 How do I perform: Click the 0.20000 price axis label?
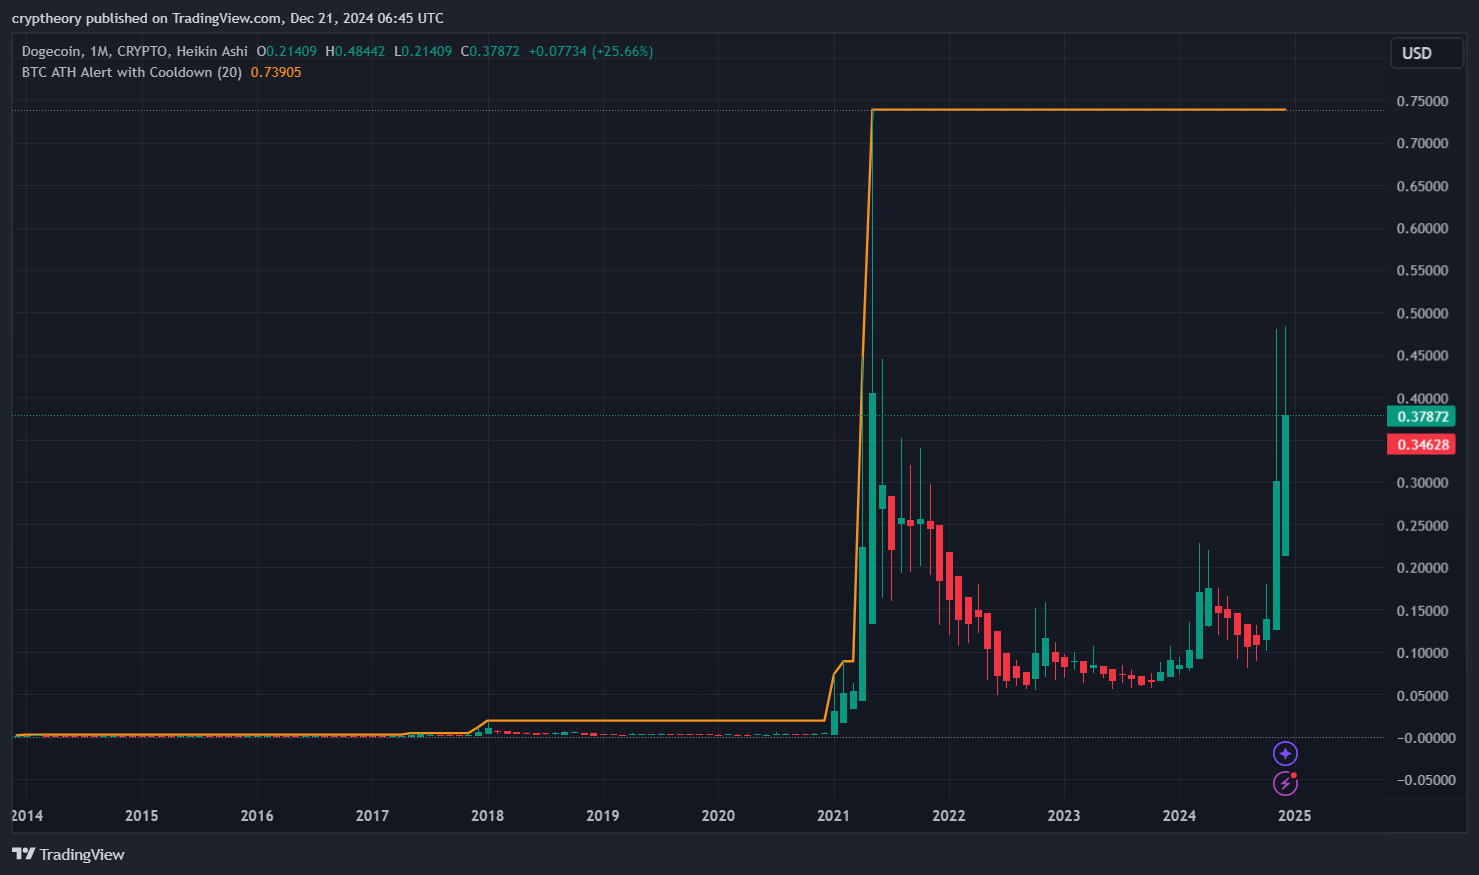[x=1422, y=567]
